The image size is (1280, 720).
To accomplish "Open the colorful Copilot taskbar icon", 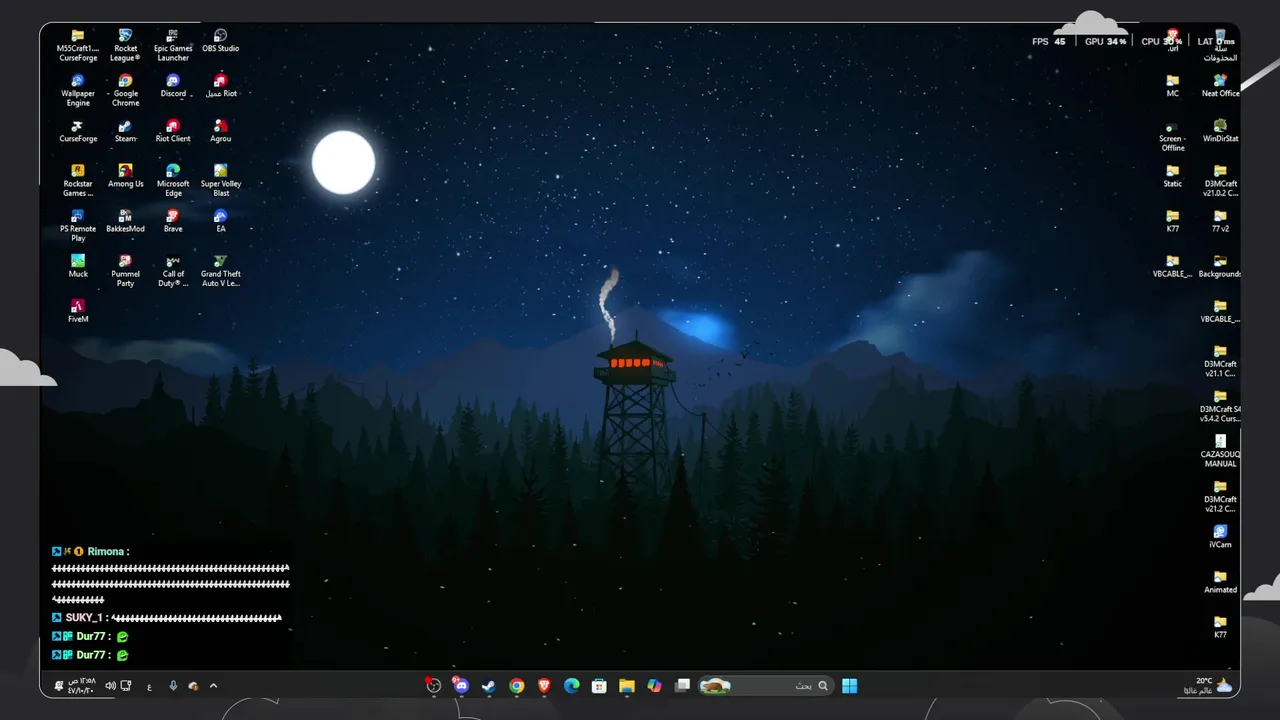I will point(655,686).
